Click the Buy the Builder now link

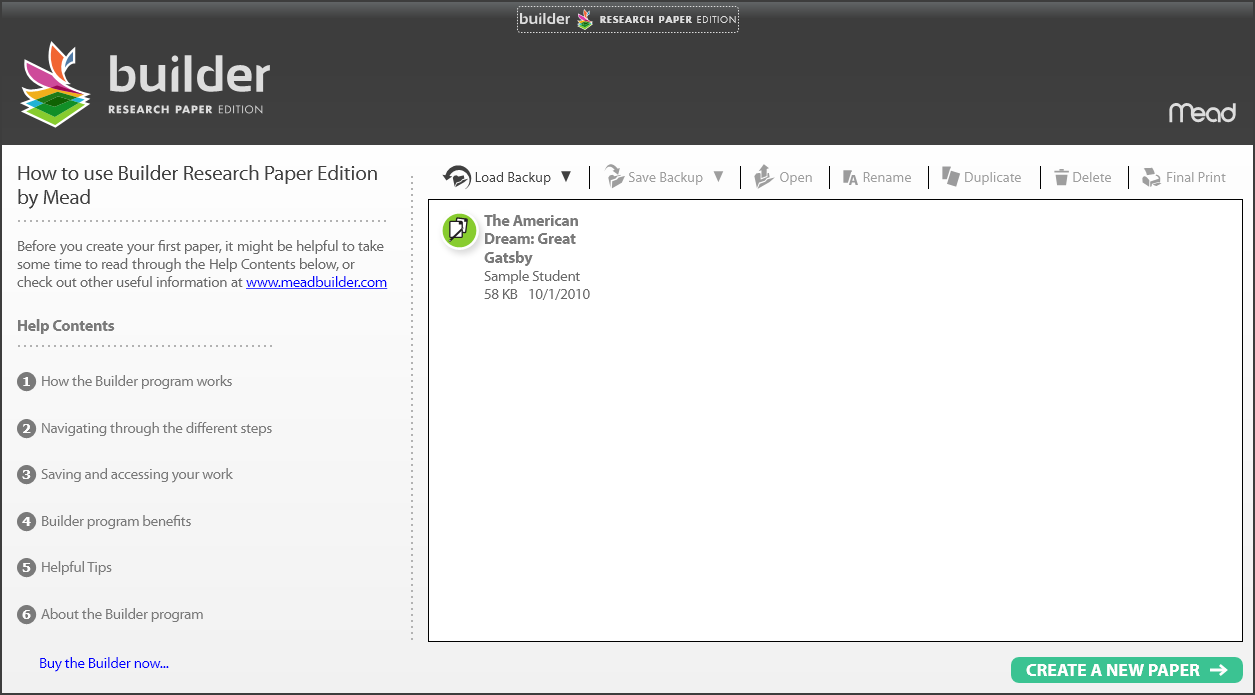104,663
